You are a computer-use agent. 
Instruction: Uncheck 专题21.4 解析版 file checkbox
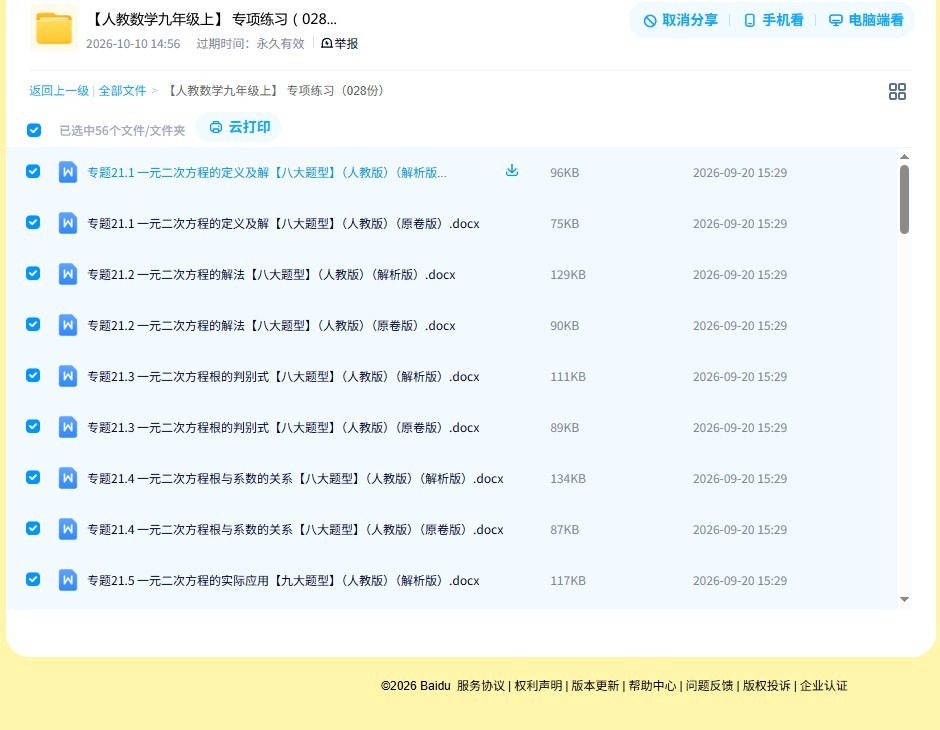(33, 477)
